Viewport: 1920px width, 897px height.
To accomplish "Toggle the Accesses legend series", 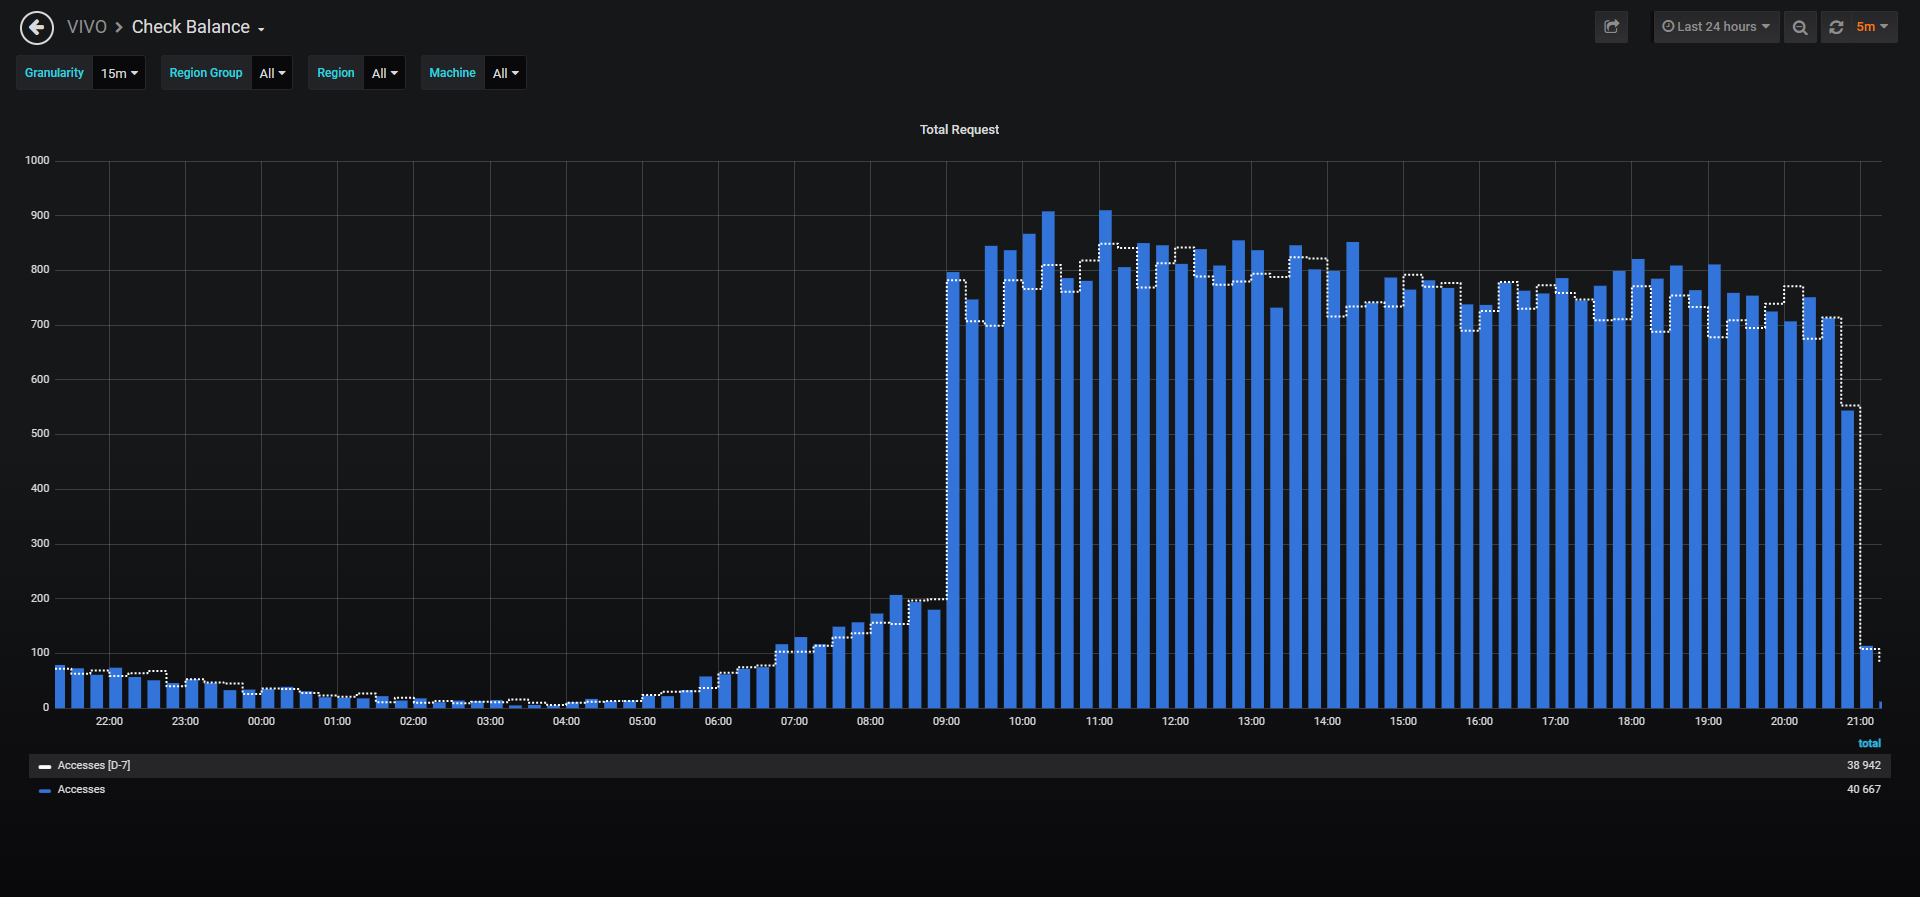I will click(81, 790).
